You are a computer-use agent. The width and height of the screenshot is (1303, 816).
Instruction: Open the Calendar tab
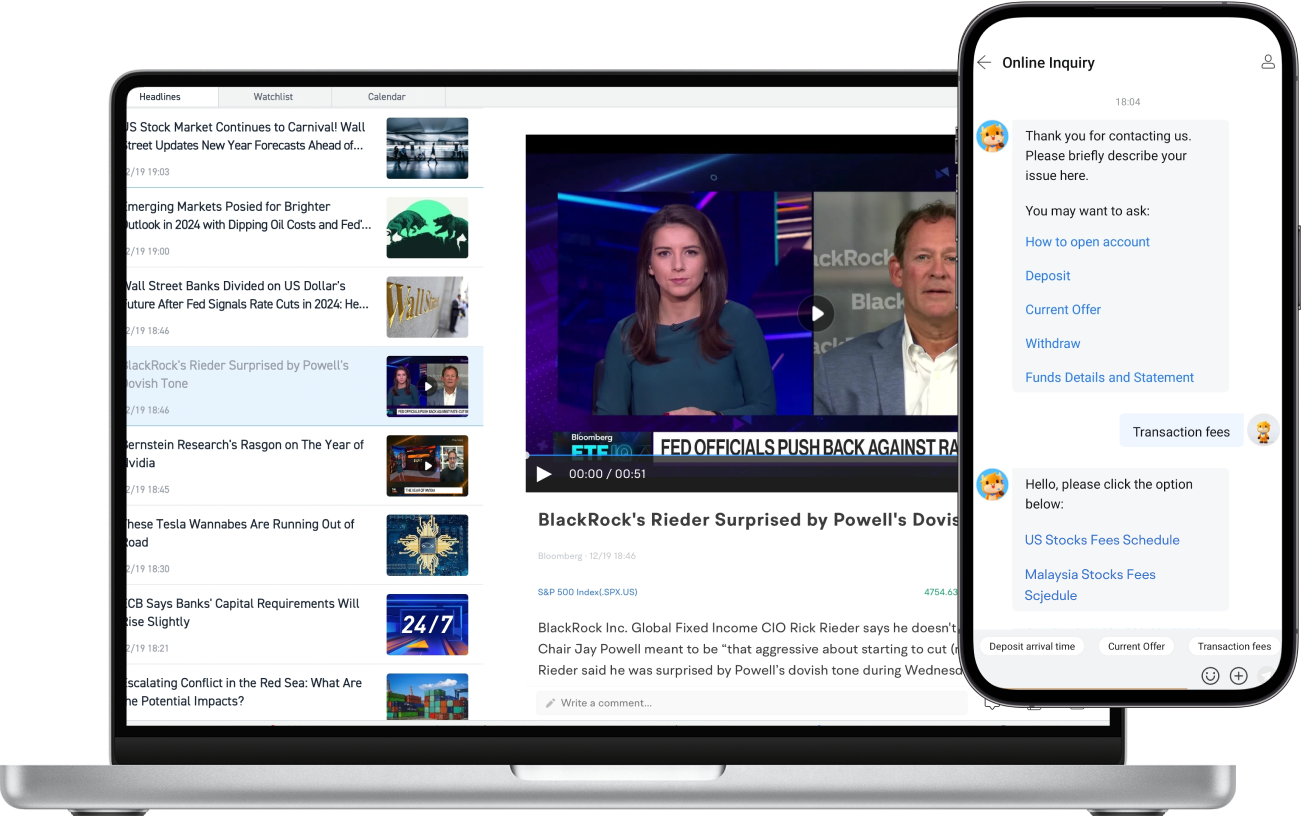[387, 97]
